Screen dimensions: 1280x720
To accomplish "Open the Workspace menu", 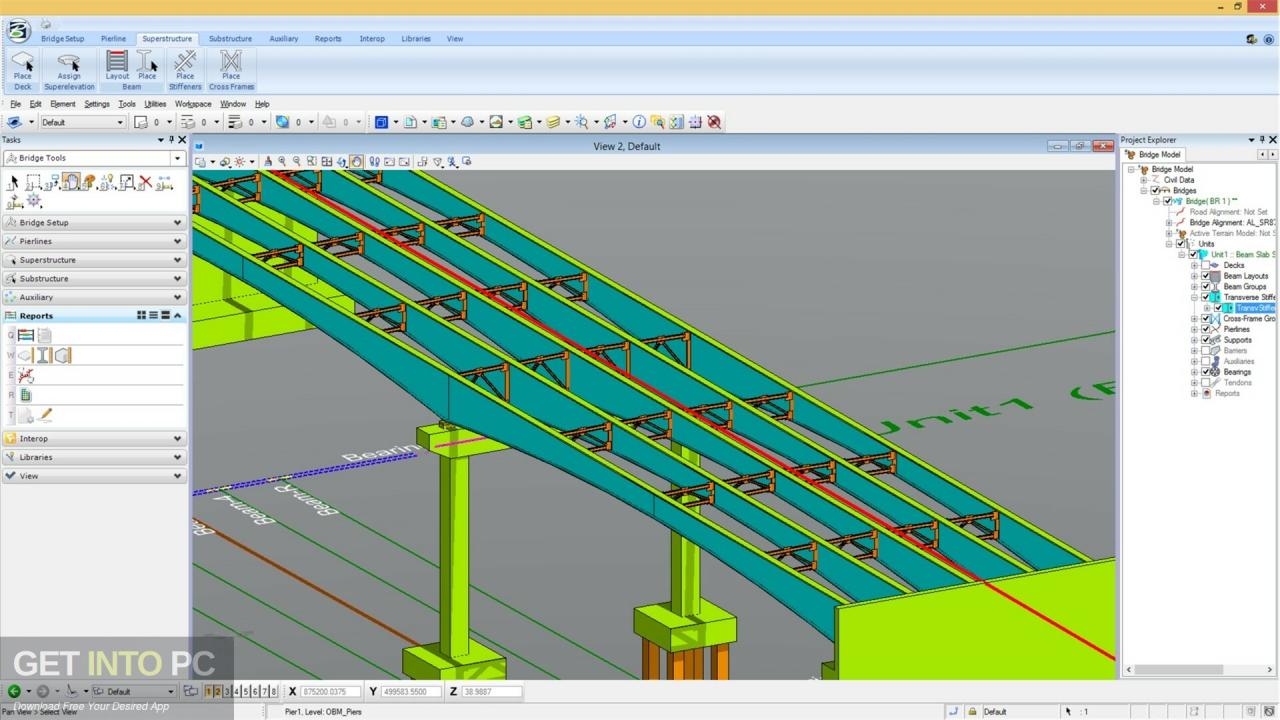I will pyautogui.click(x=193, y=104).
